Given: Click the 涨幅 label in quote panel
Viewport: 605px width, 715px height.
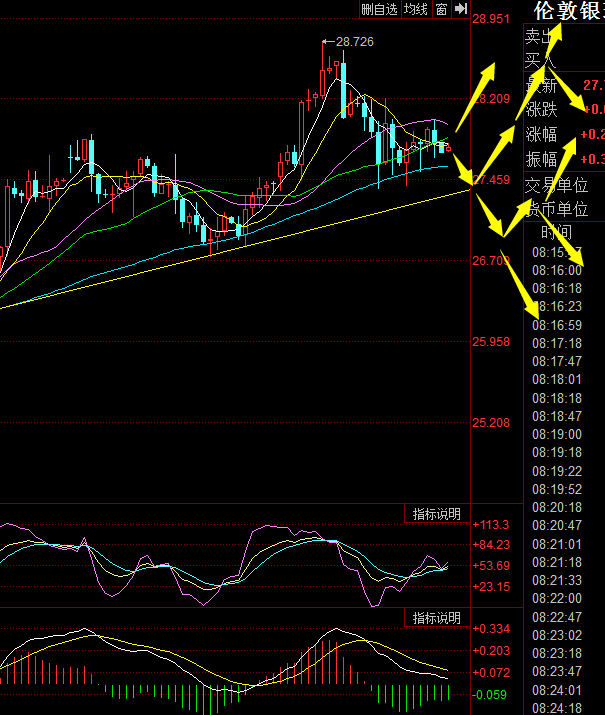Looking at the screenshot, I should click(x=542, y=134).
